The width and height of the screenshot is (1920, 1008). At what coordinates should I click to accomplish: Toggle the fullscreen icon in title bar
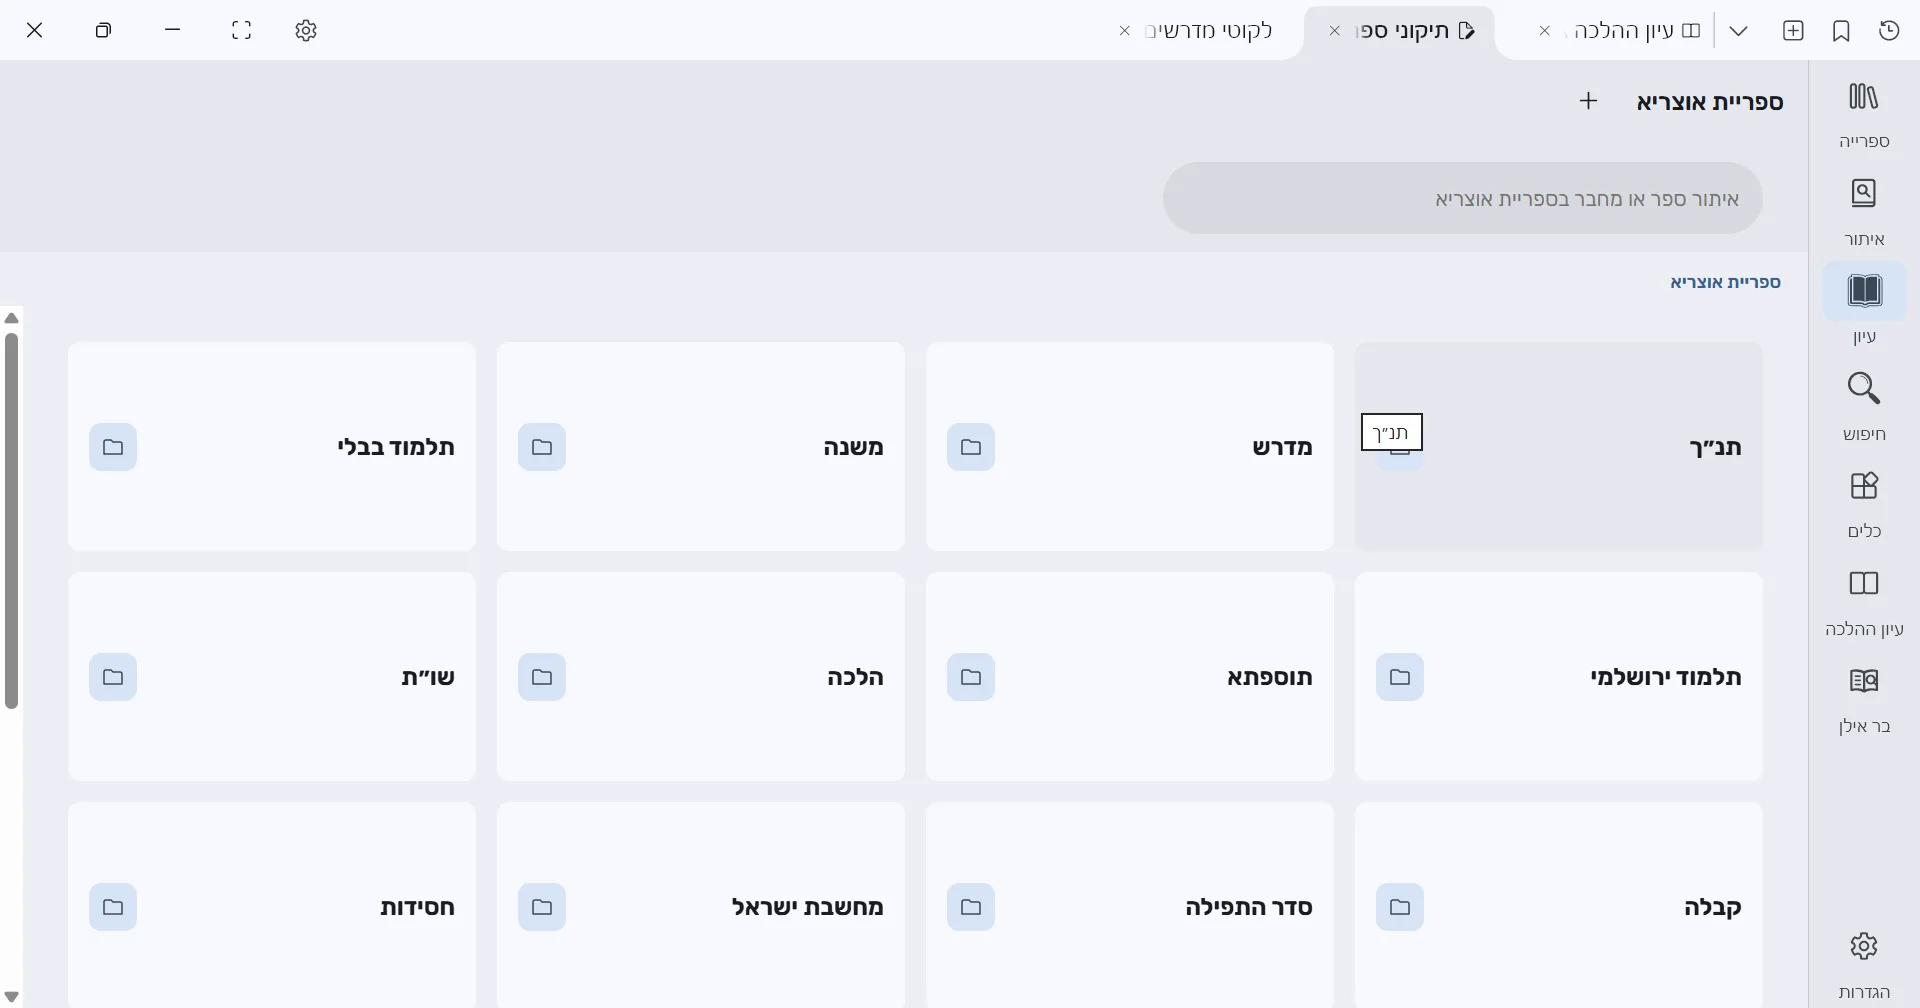click(241, 31)
